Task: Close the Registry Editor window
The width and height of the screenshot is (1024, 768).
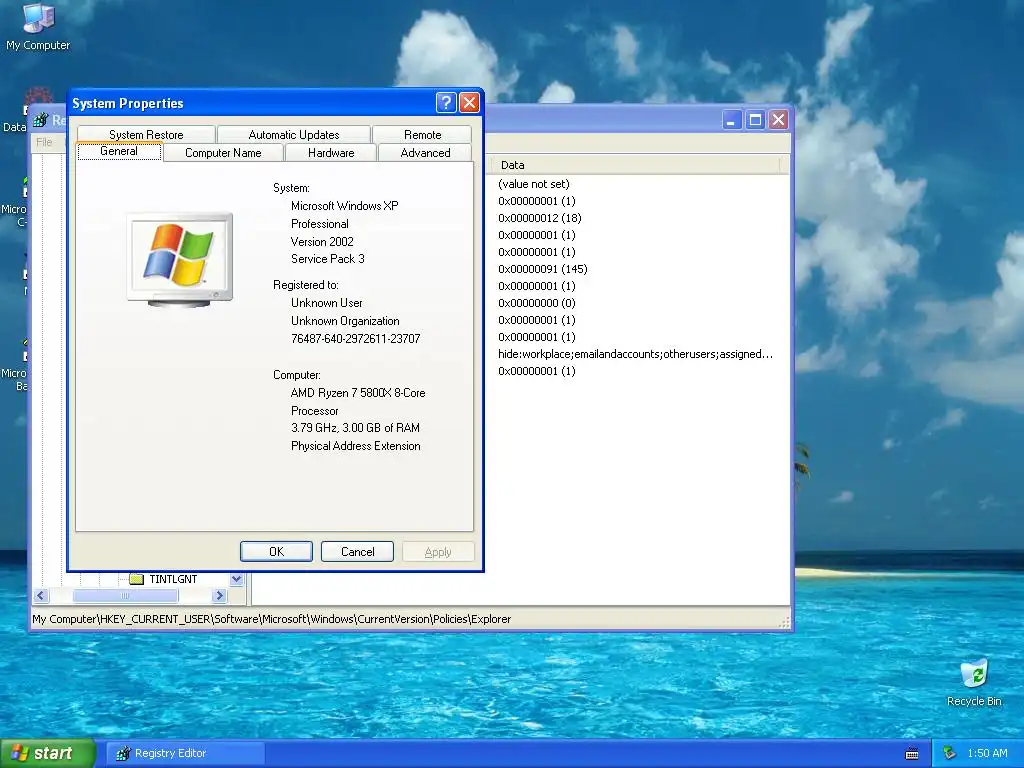Action: point(778,120)
